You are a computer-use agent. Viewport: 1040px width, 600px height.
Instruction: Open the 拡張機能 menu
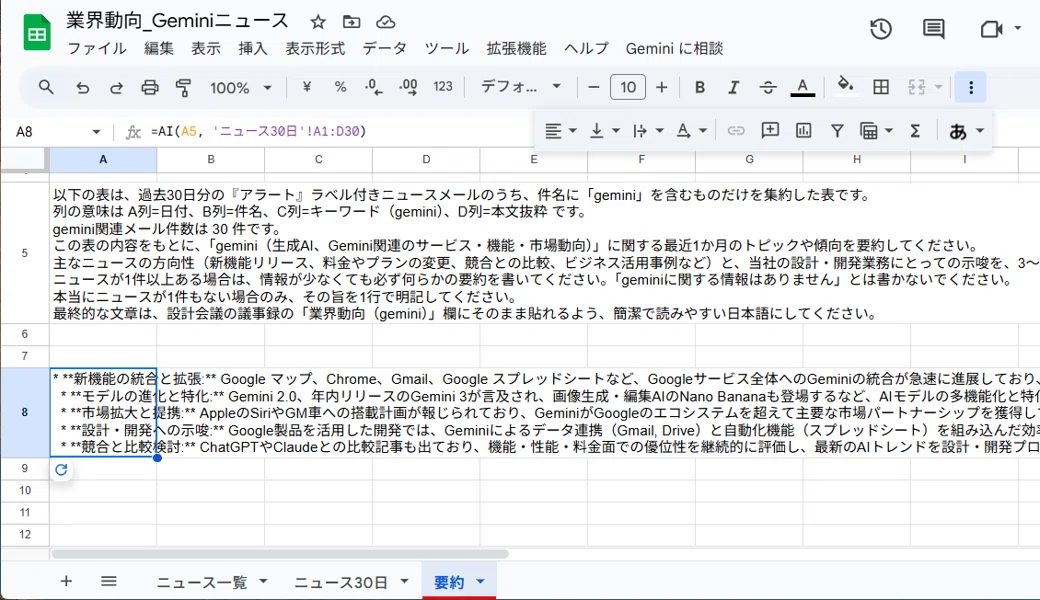click(517, 48)
